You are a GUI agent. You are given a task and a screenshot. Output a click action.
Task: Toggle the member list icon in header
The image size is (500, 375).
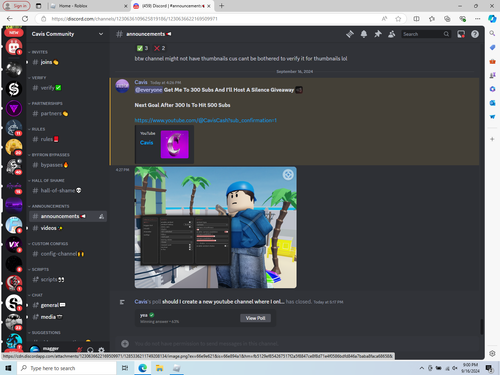[x=392, y=34]
